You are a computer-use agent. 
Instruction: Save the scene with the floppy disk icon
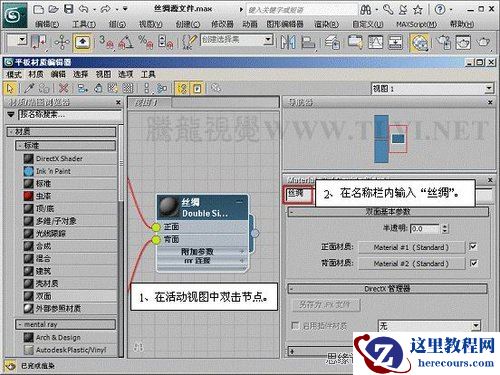tap(68, 9)
